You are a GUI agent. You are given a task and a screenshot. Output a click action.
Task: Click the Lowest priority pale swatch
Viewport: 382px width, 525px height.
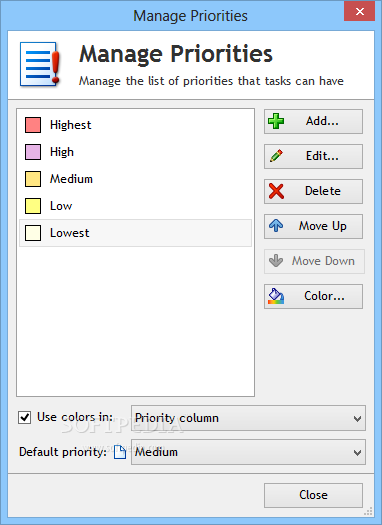click(x=33, y=233)
